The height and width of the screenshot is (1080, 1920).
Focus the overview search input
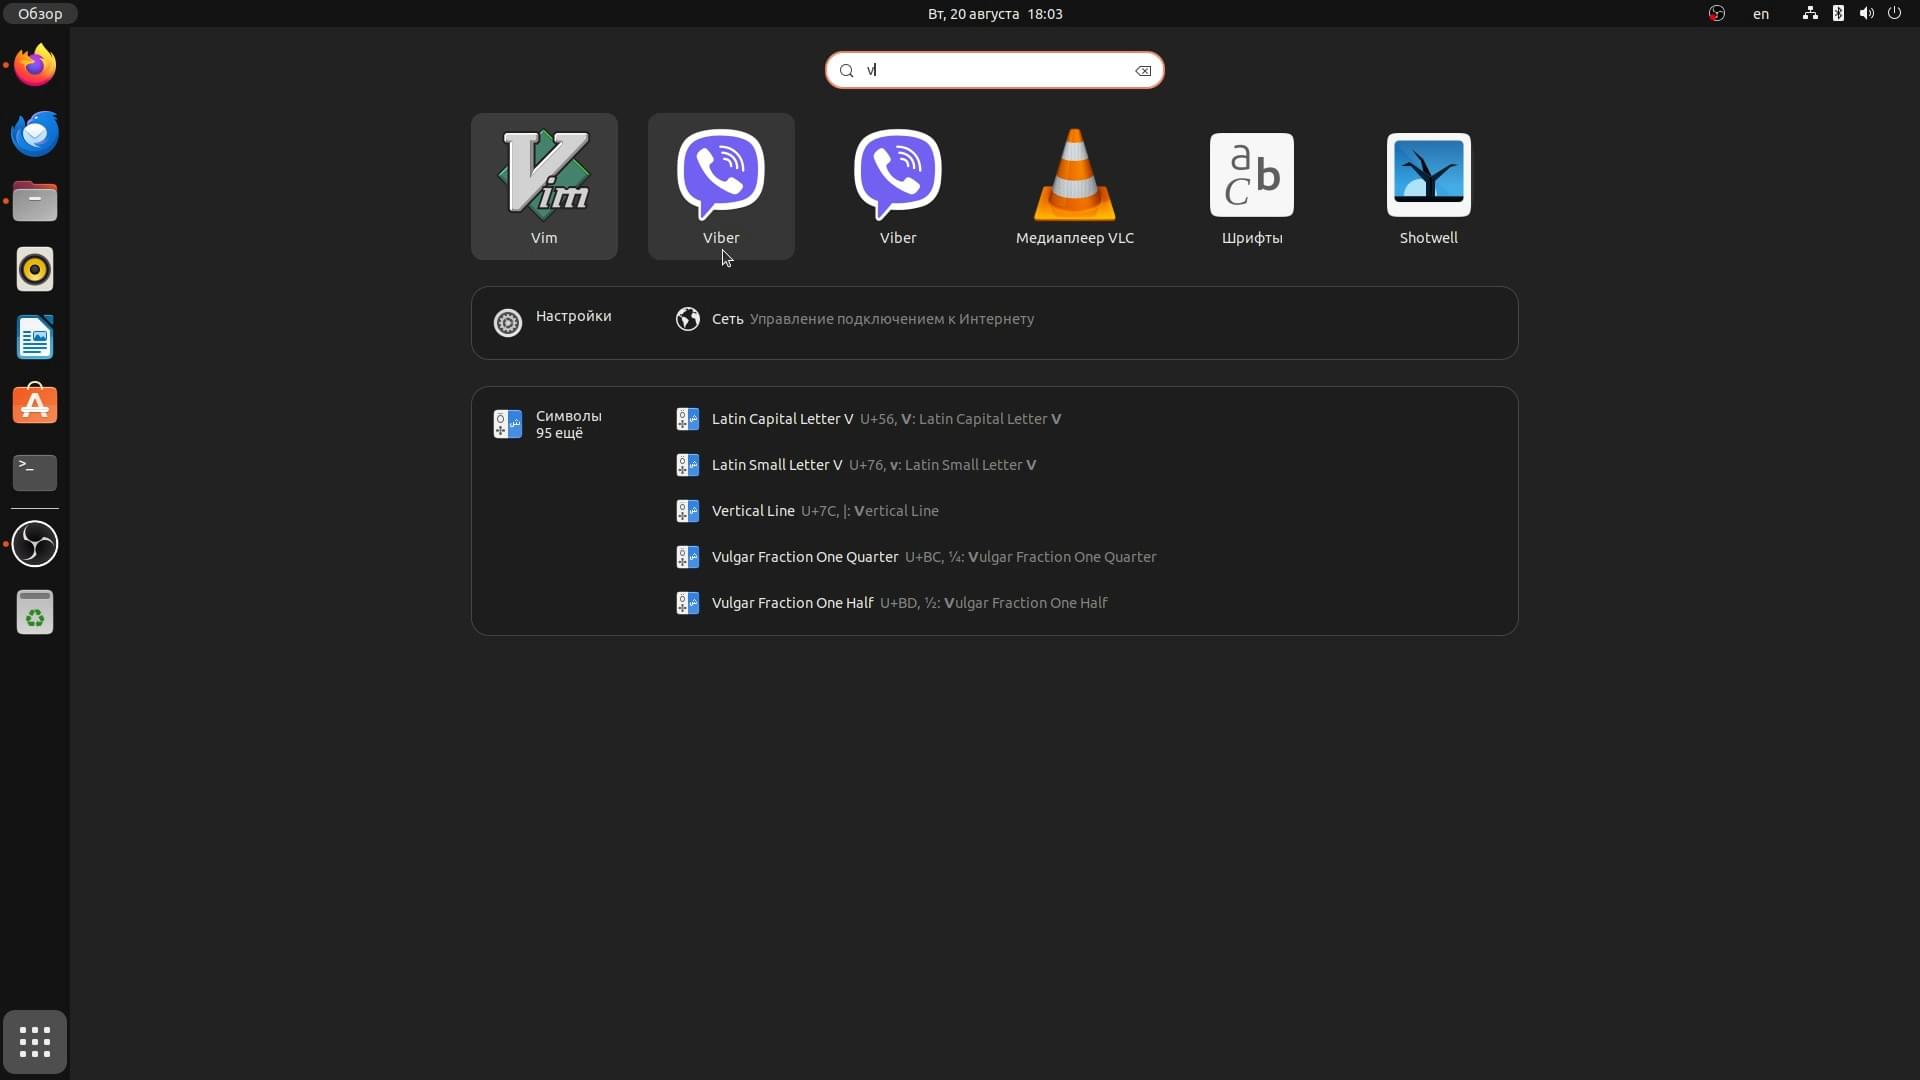click(x=995, y=70)
